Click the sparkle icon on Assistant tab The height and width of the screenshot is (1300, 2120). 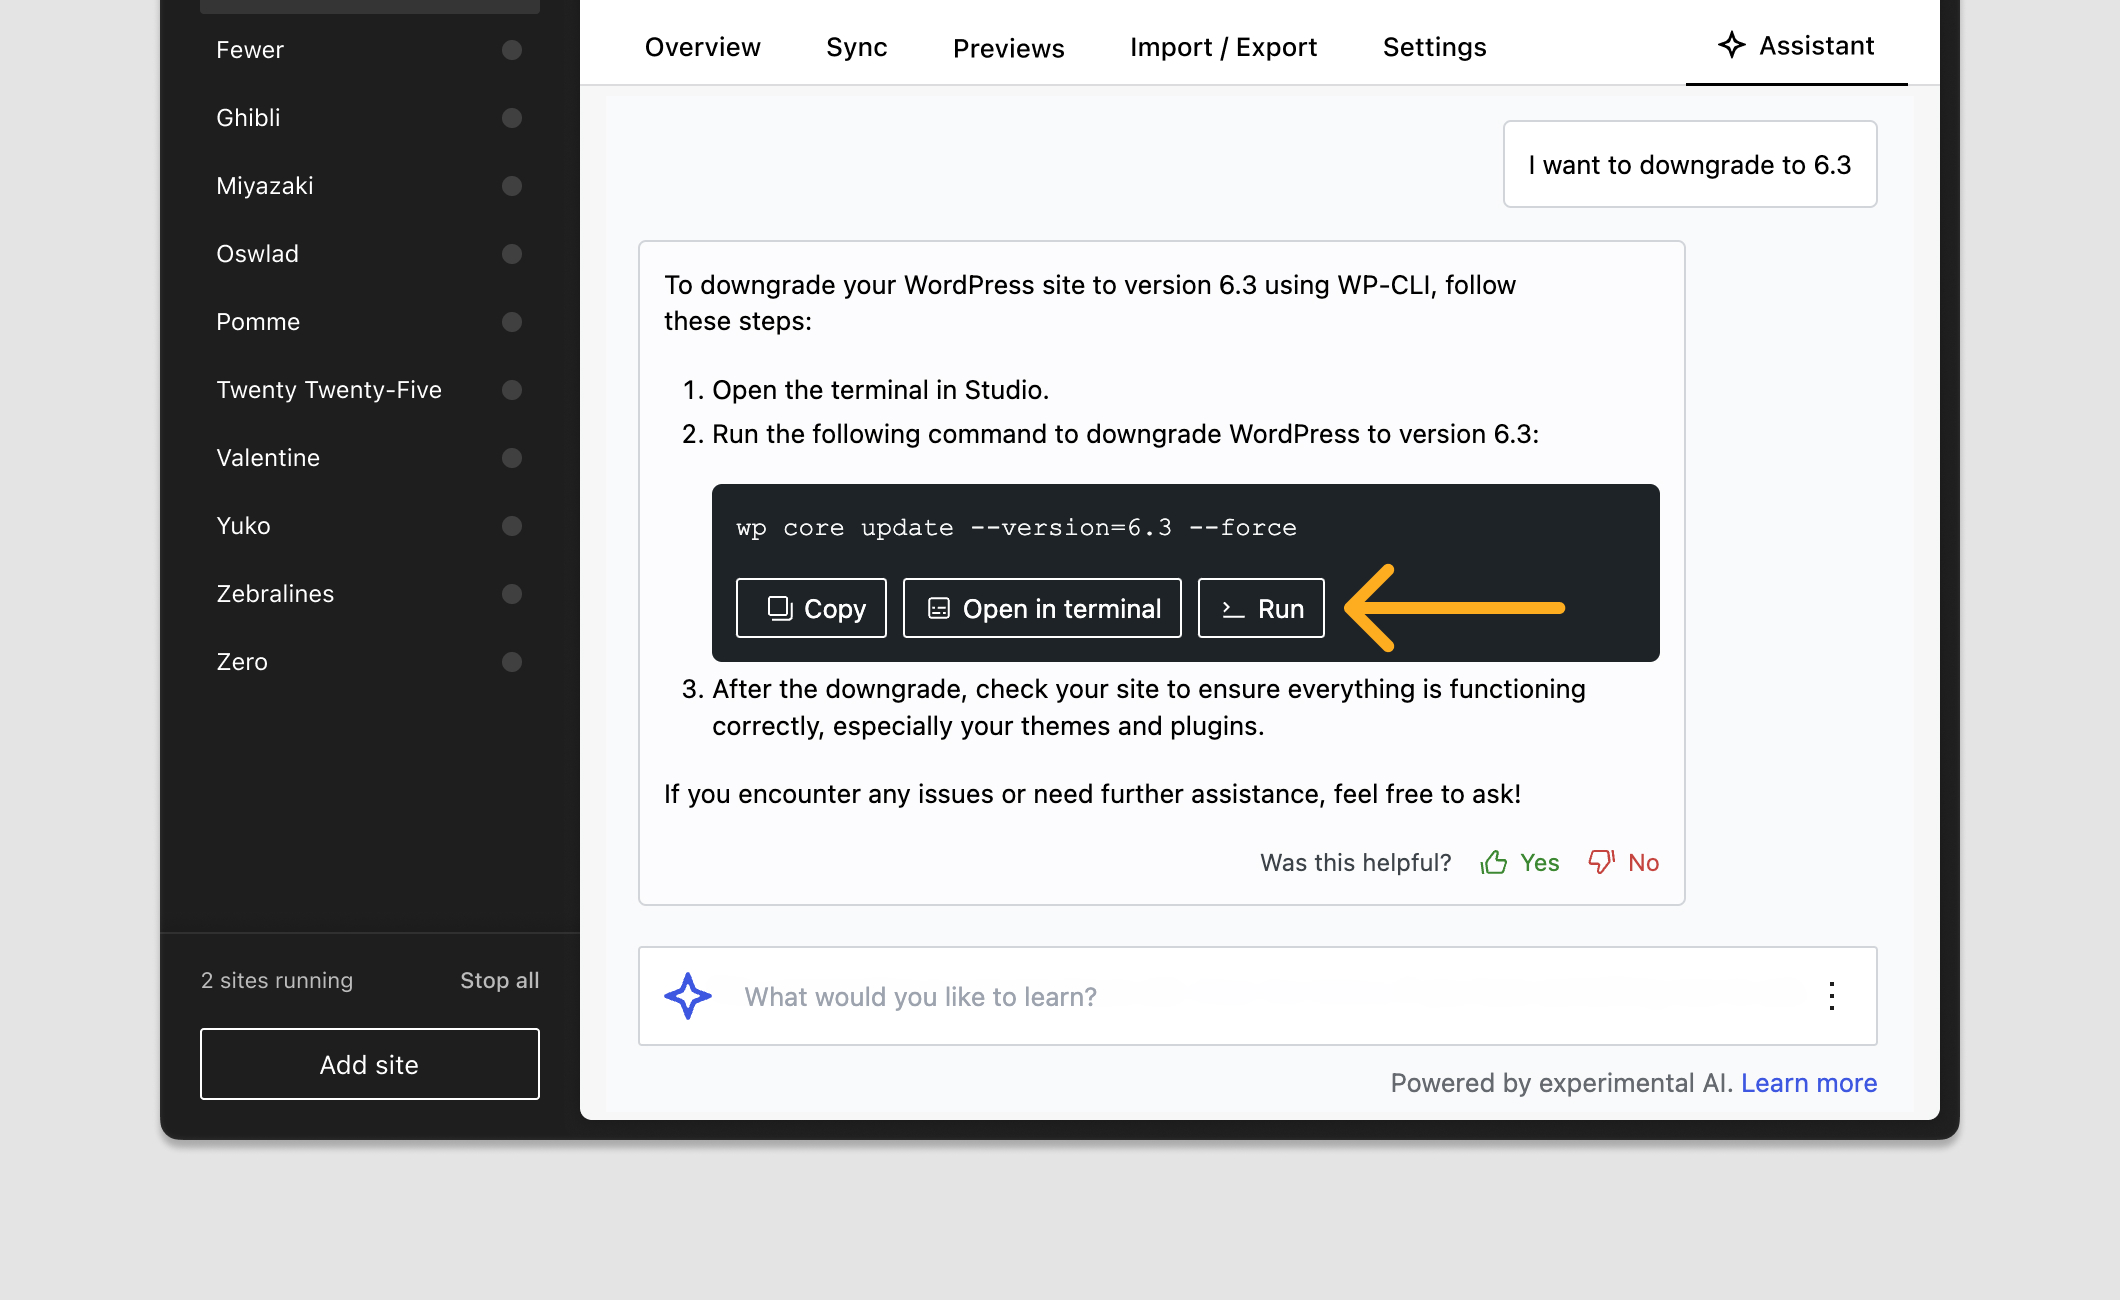coord(1732,45)
